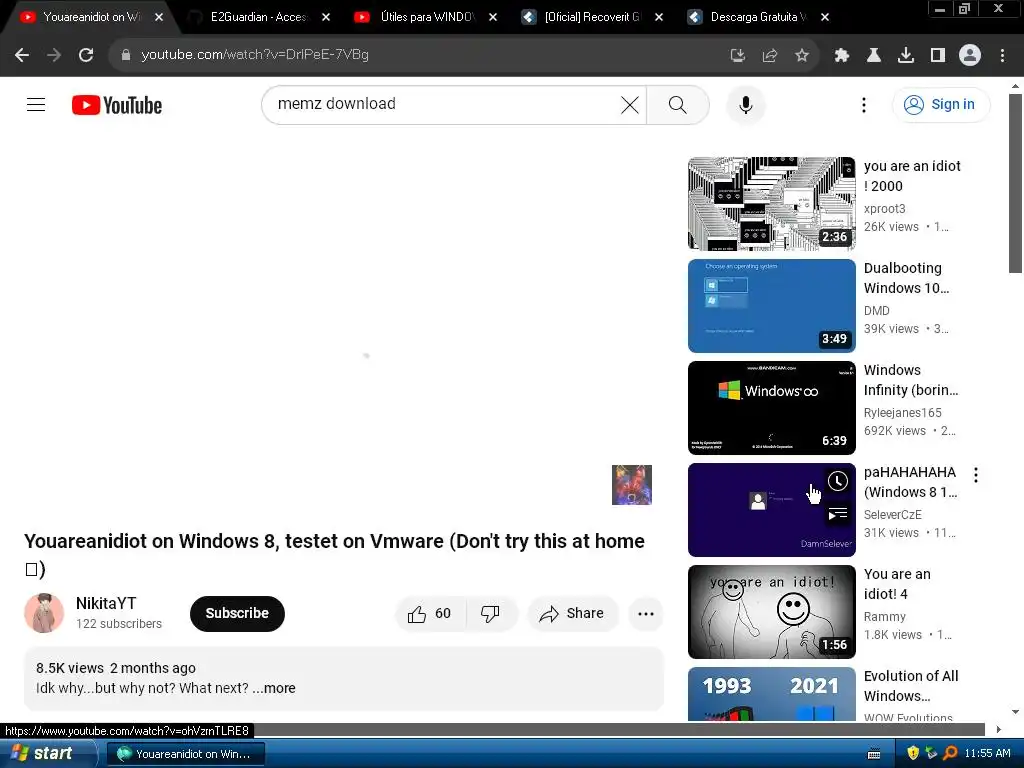The width and height of the screenshot is (1024, 768).
Task: Click the Share button
Action: [572, 614]
